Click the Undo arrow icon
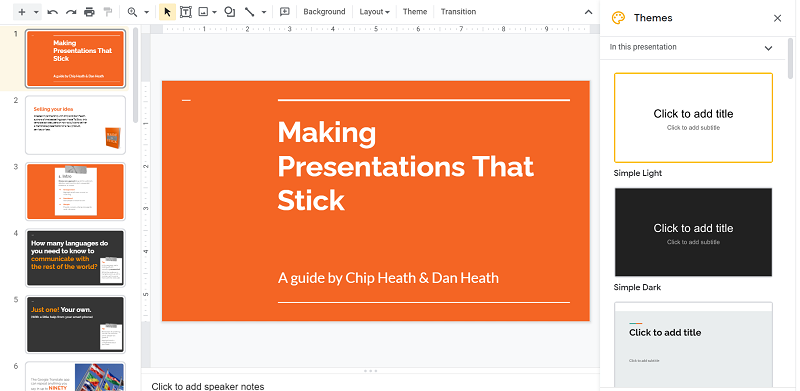 (x=53, y=12)
